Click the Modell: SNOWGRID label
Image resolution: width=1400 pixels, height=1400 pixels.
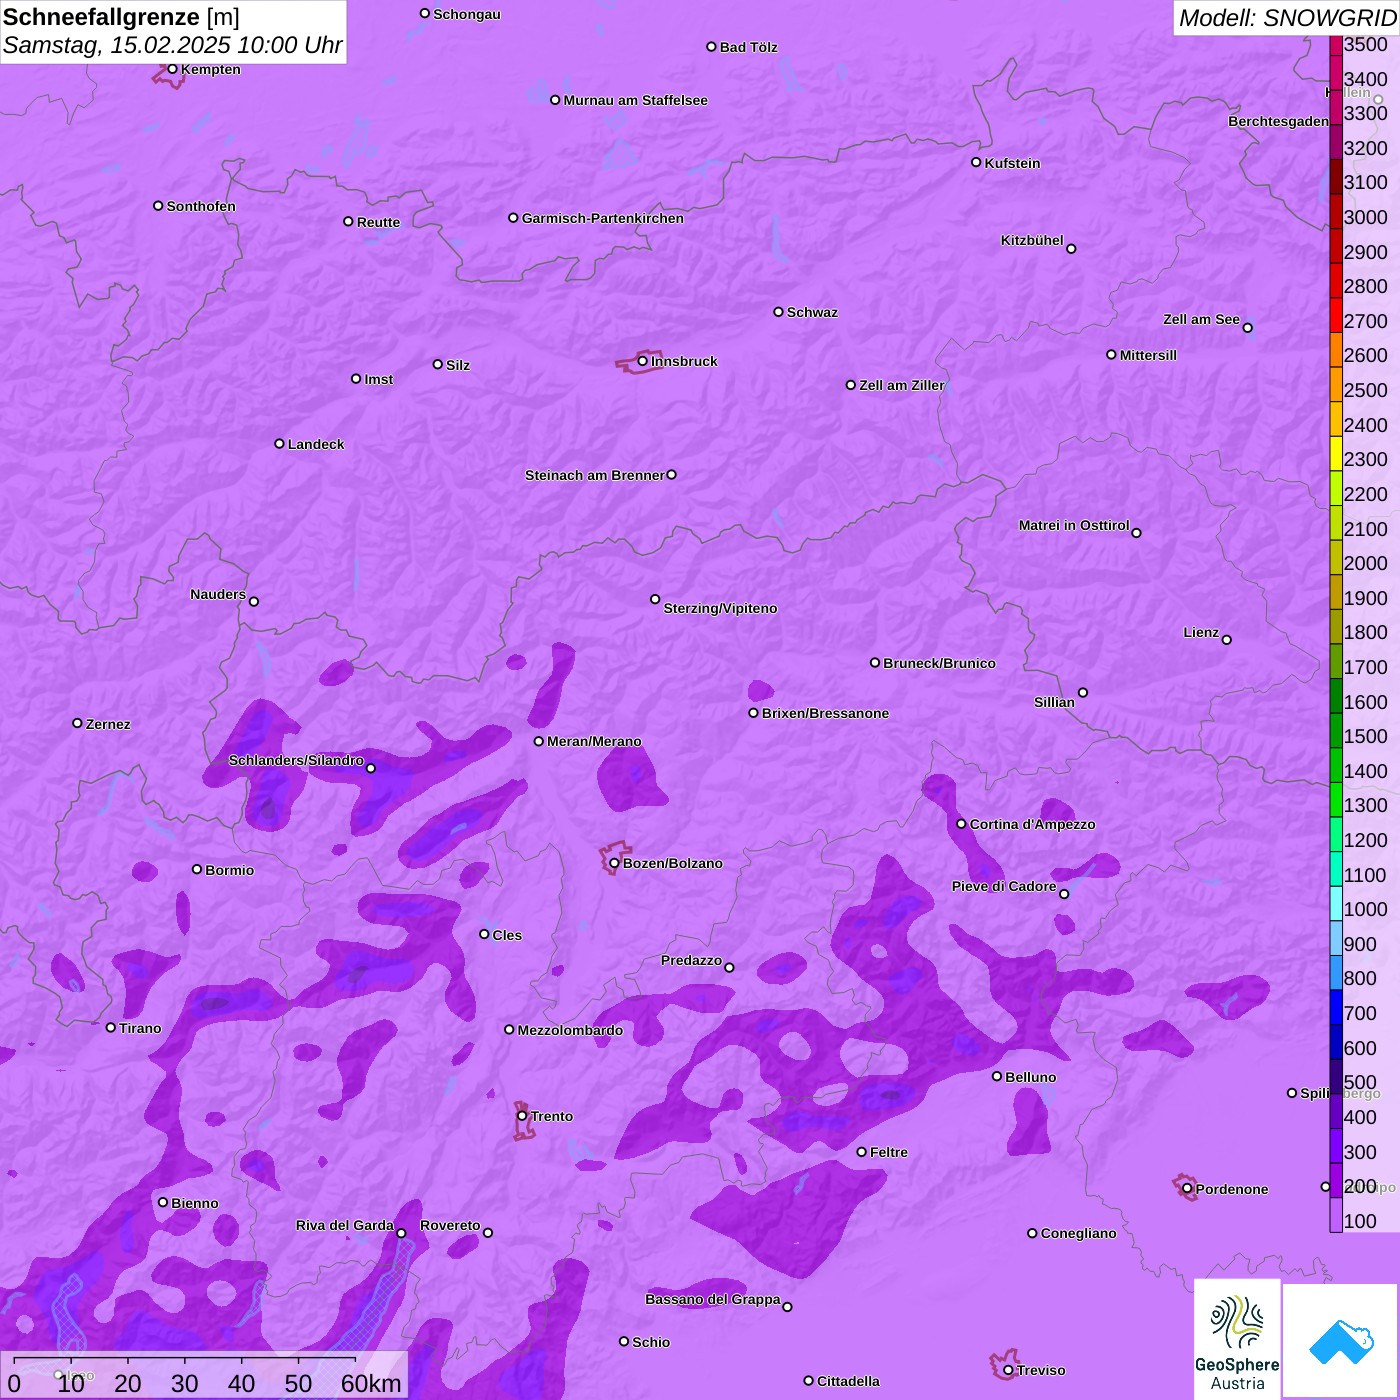coord(1287,18)
